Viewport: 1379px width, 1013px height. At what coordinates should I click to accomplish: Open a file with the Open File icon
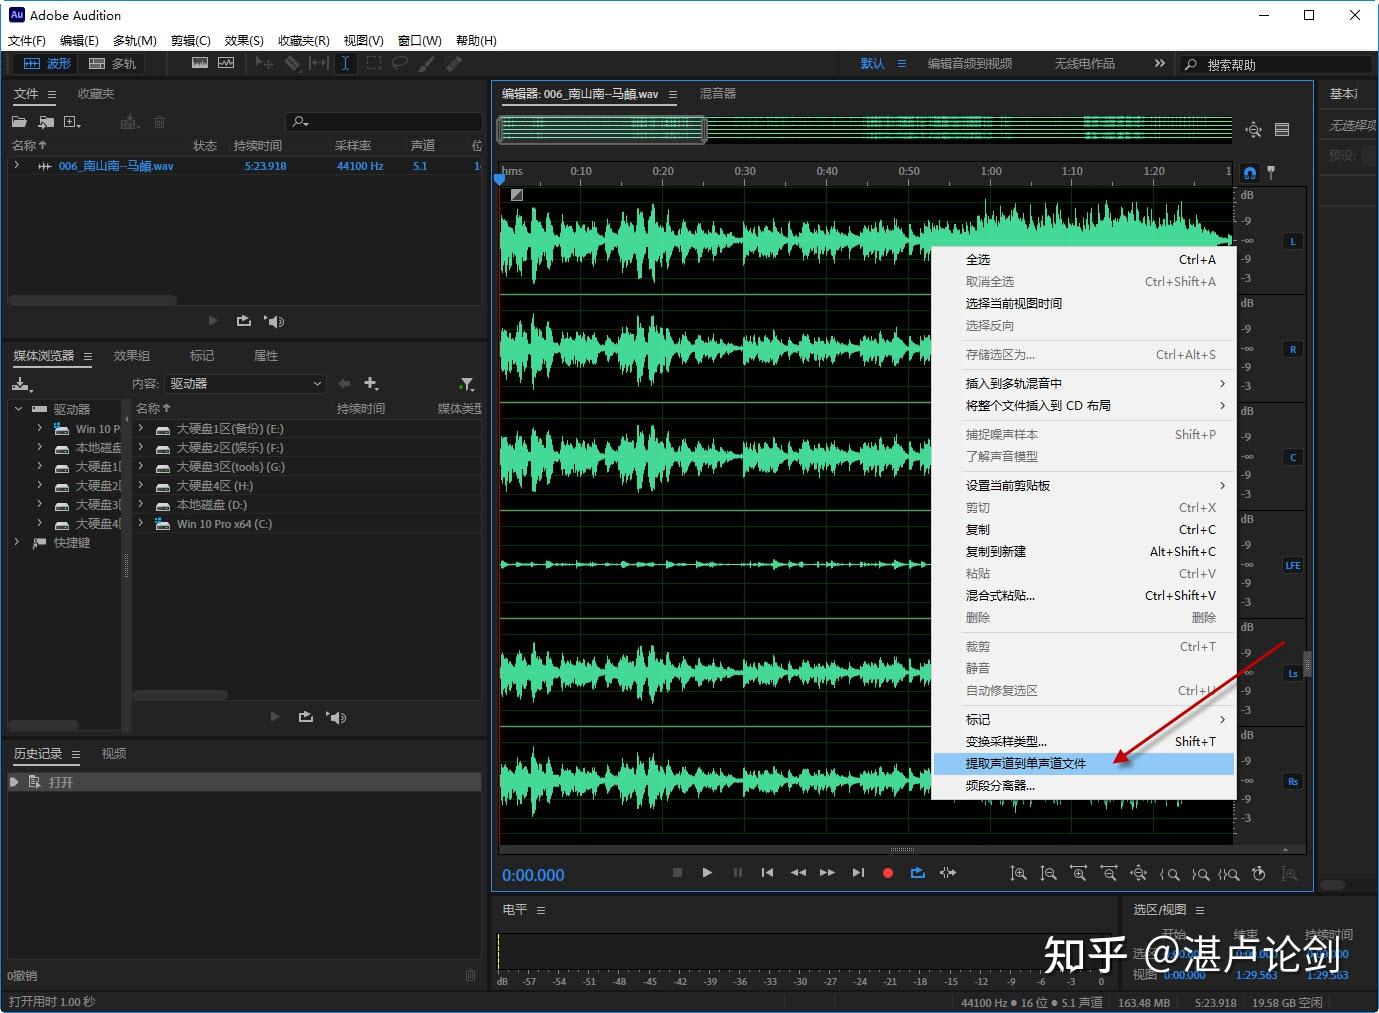click(x=20, y=121)
